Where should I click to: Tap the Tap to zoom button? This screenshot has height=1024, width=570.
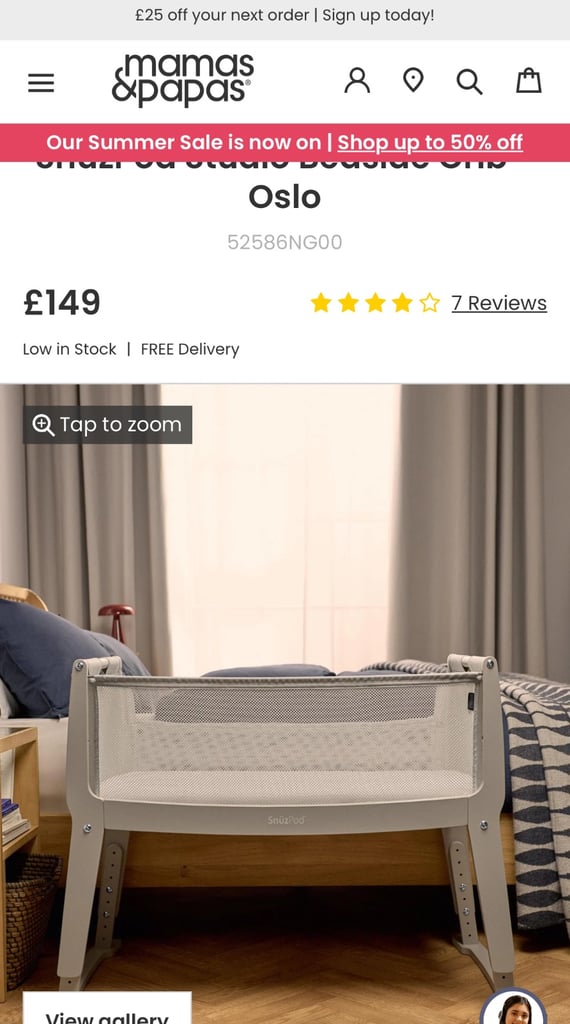[108, 425]
